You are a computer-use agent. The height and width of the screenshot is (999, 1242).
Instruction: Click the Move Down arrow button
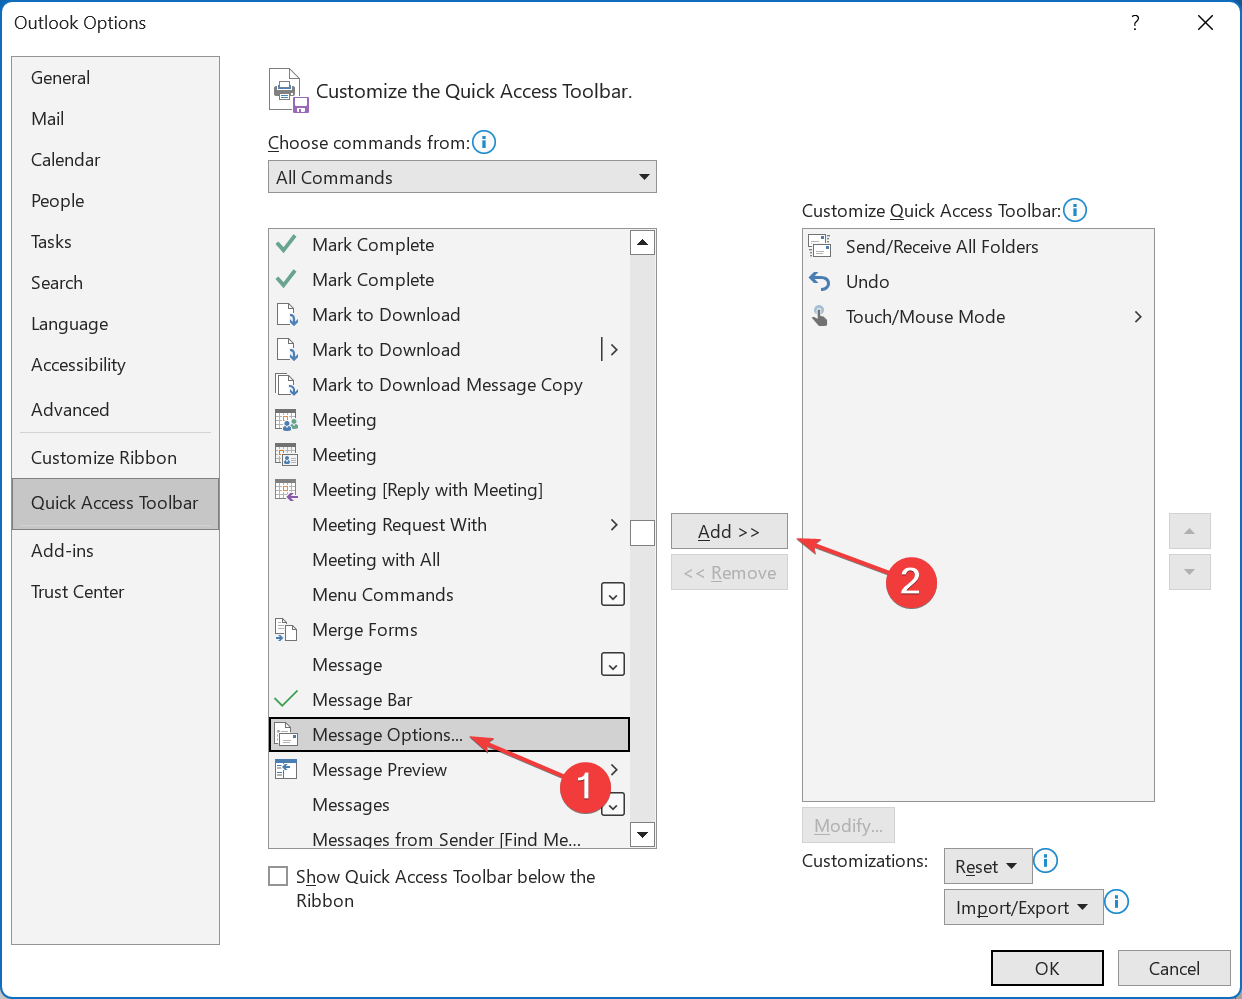(1189, 572)
